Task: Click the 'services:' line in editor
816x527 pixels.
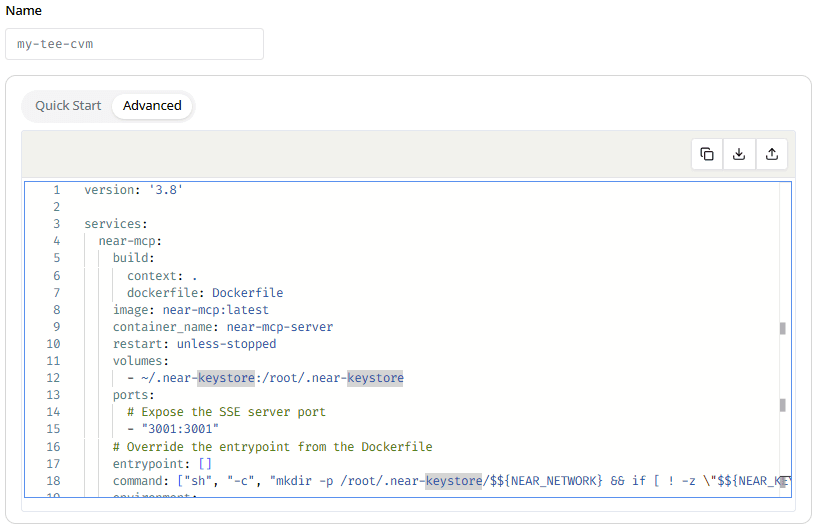Action: 116,224
